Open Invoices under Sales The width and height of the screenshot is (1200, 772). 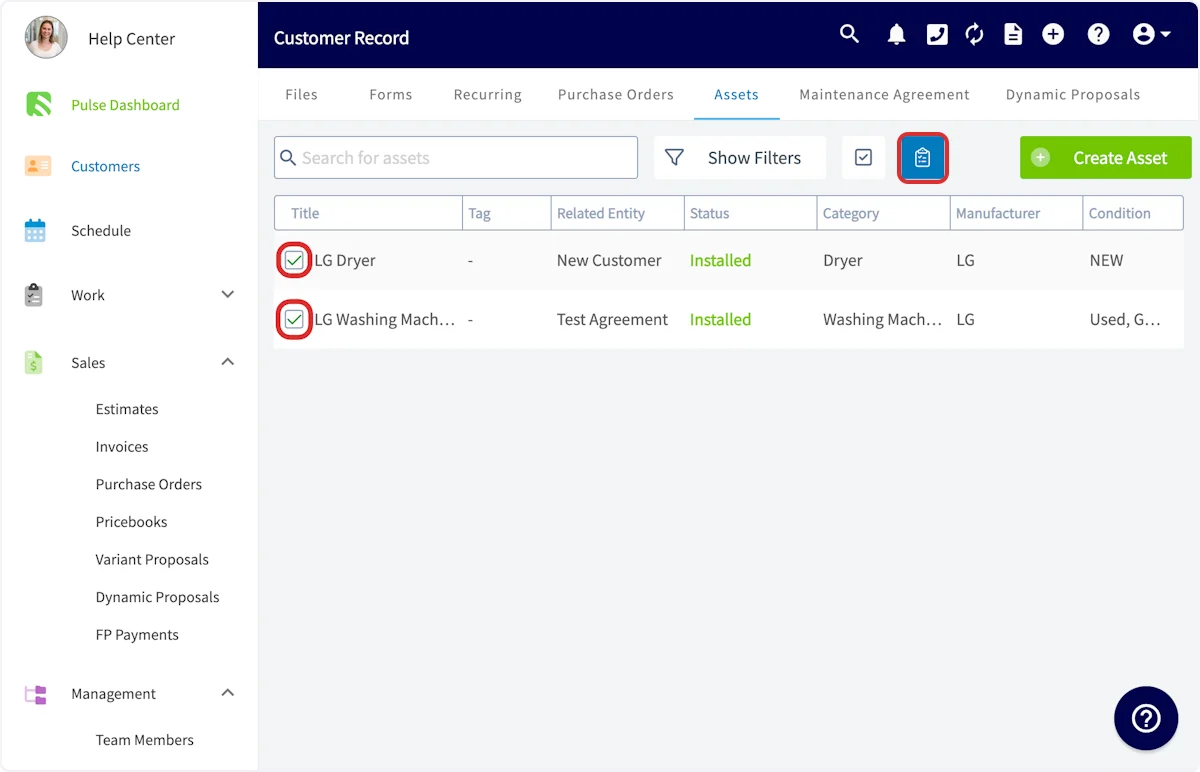(122, 447)
